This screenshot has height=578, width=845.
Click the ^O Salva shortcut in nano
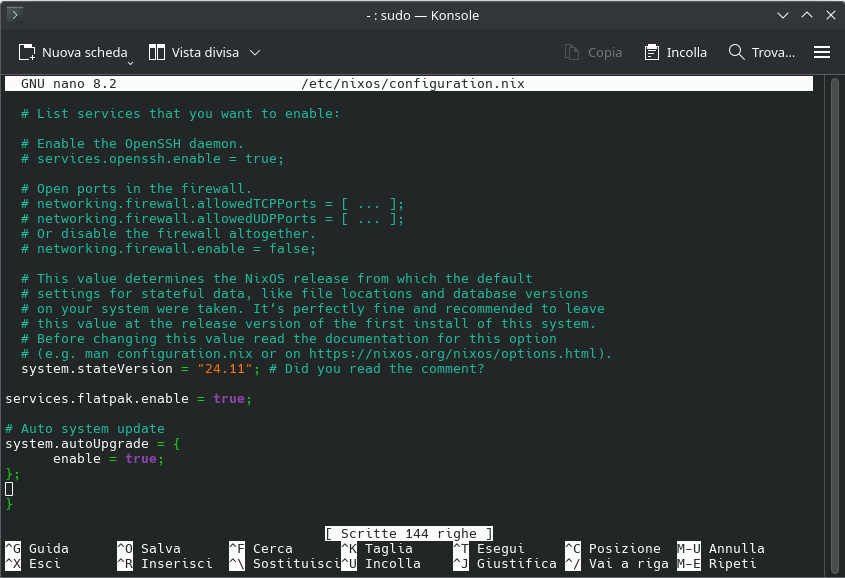pyautogui.click(x=149, y=548)
